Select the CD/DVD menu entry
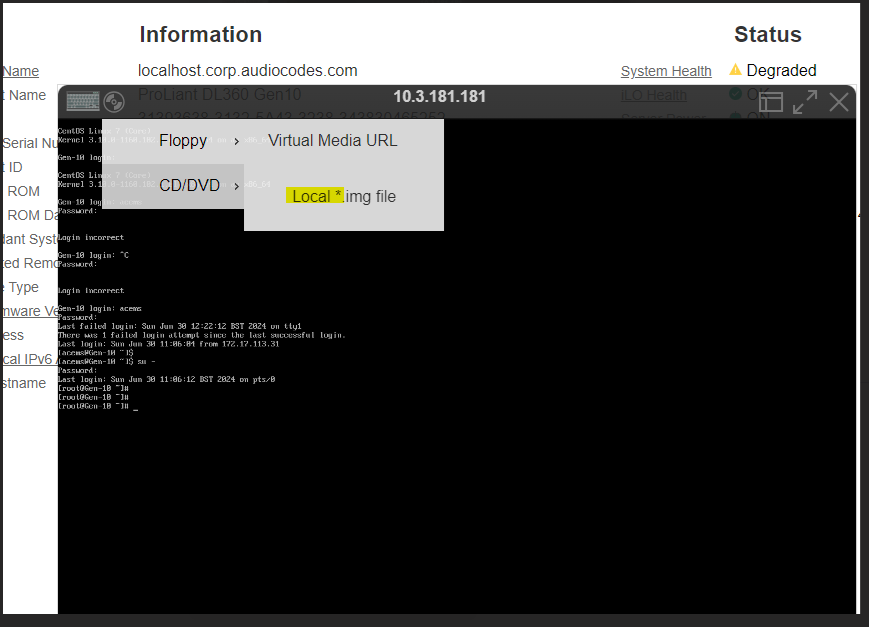This screenshot has width=869, height=627. click(x=189, y=186)
